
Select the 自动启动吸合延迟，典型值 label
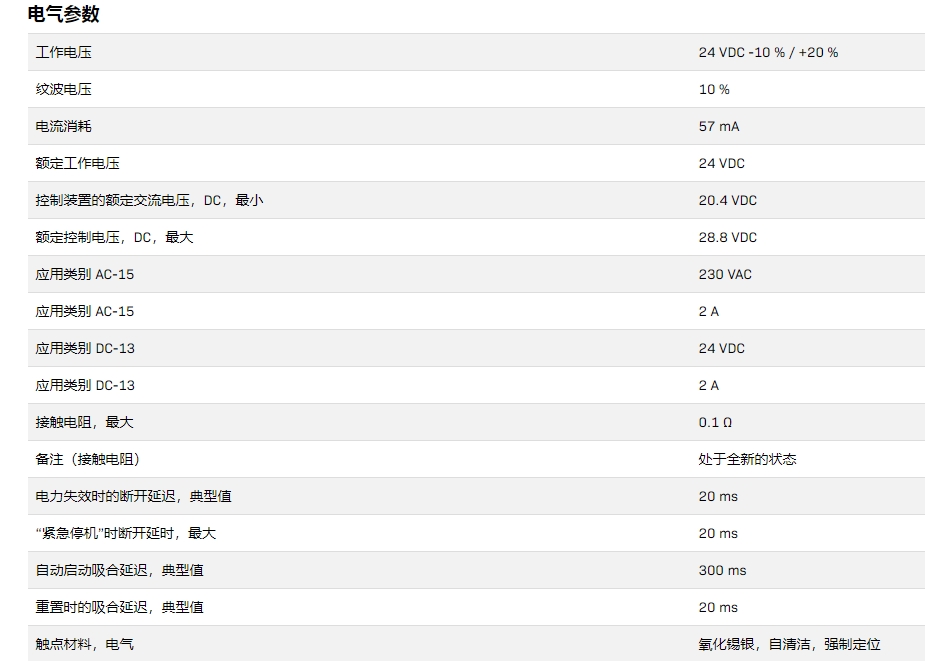tap(120, 570)
